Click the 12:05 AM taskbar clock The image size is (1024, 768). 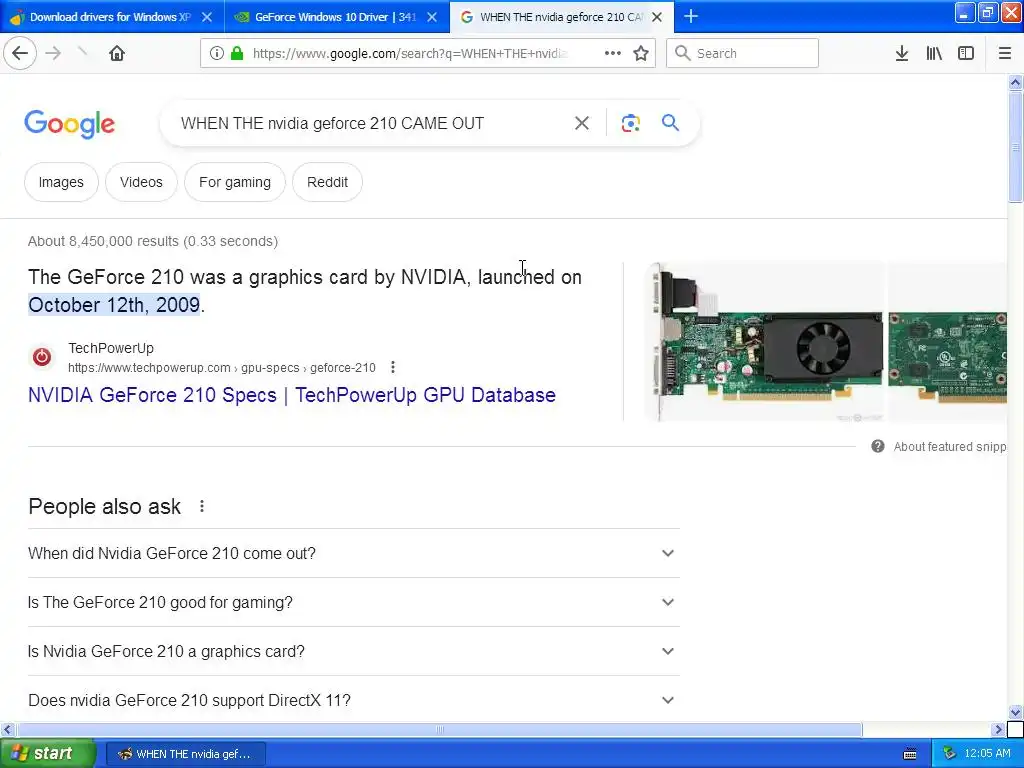pyautogui.click(x=987, y=754)
